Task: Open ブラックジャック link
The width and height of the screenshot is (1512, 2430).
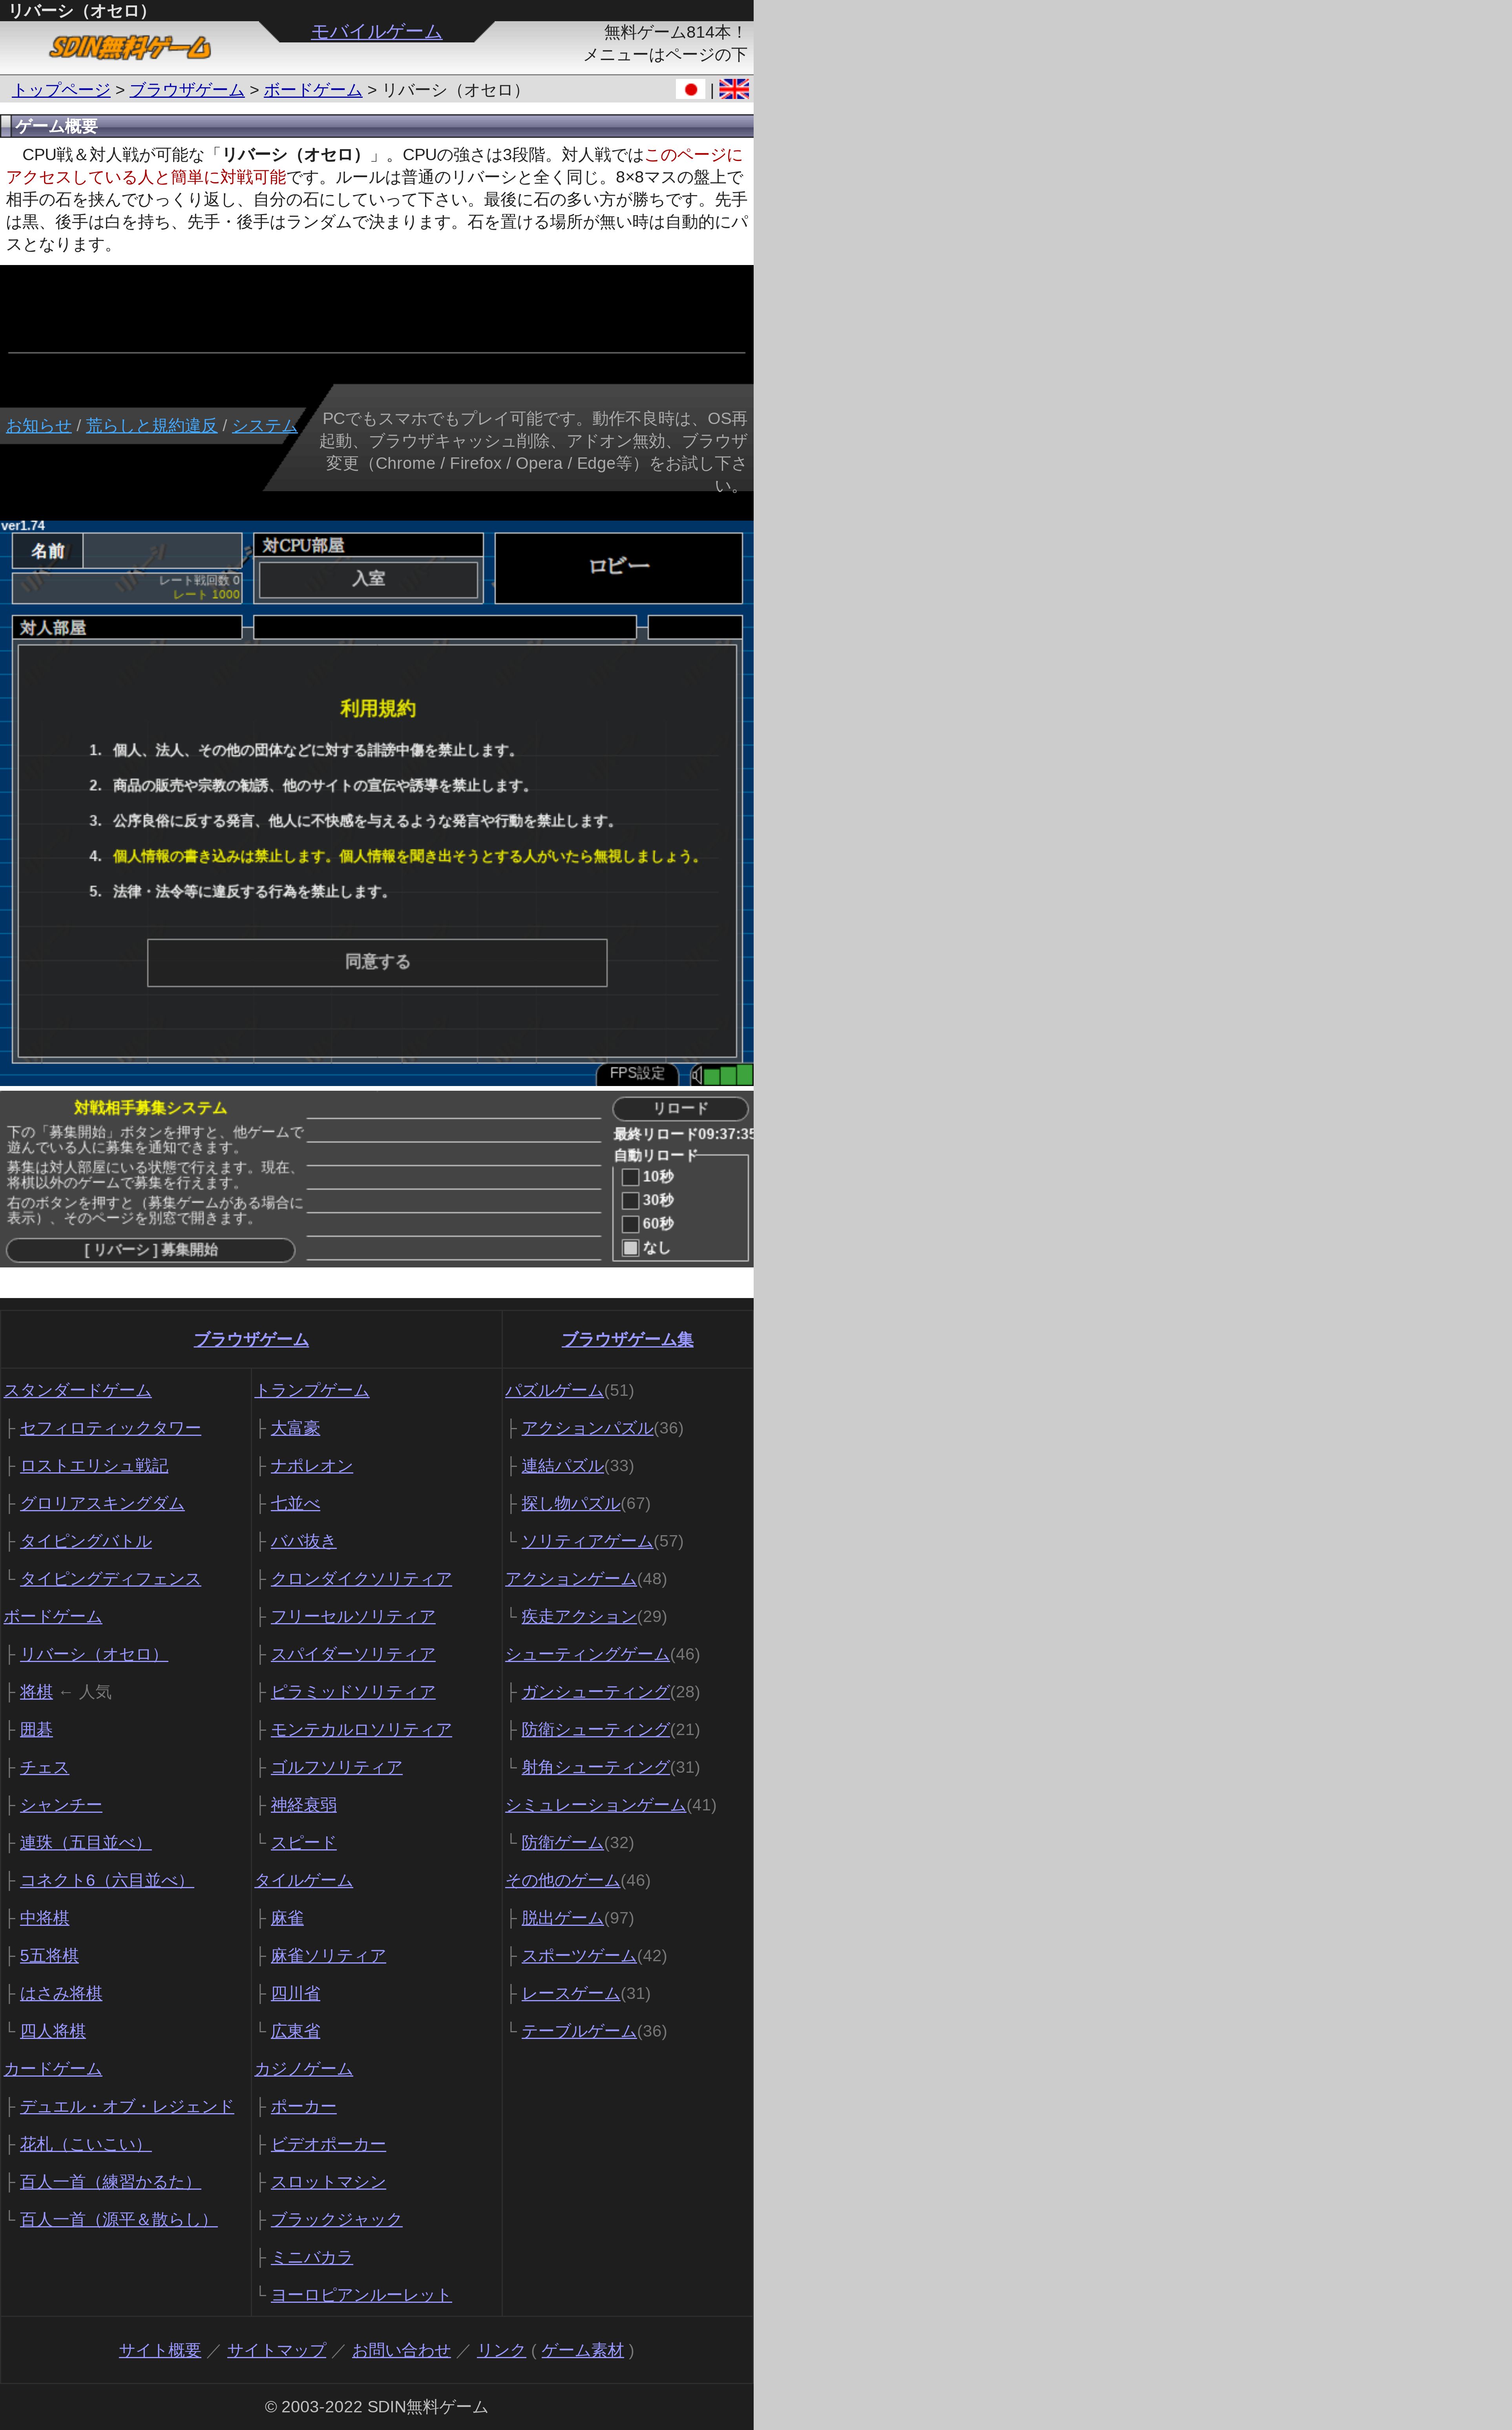Action: point(337,2220)
